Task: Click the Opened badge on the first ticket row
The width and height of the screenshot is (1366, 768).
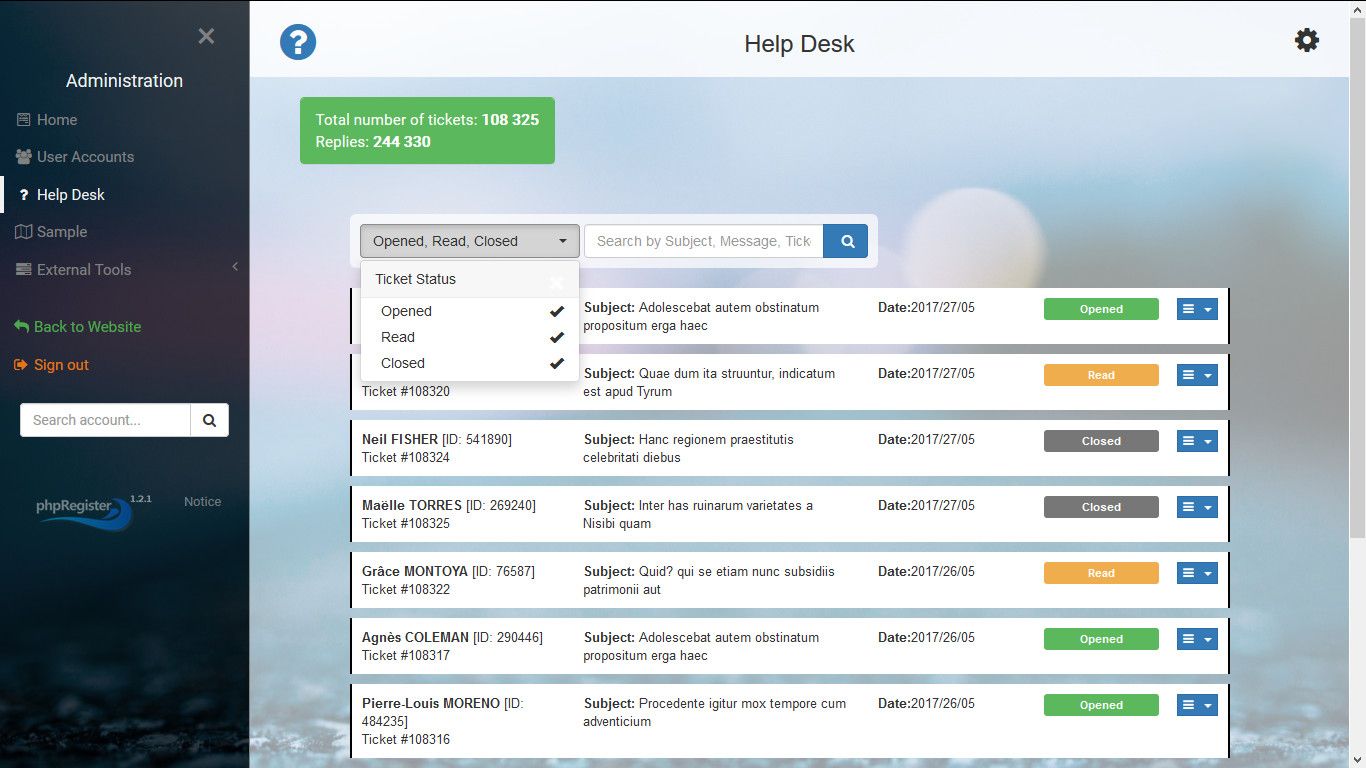Action: click(1101, 309)
